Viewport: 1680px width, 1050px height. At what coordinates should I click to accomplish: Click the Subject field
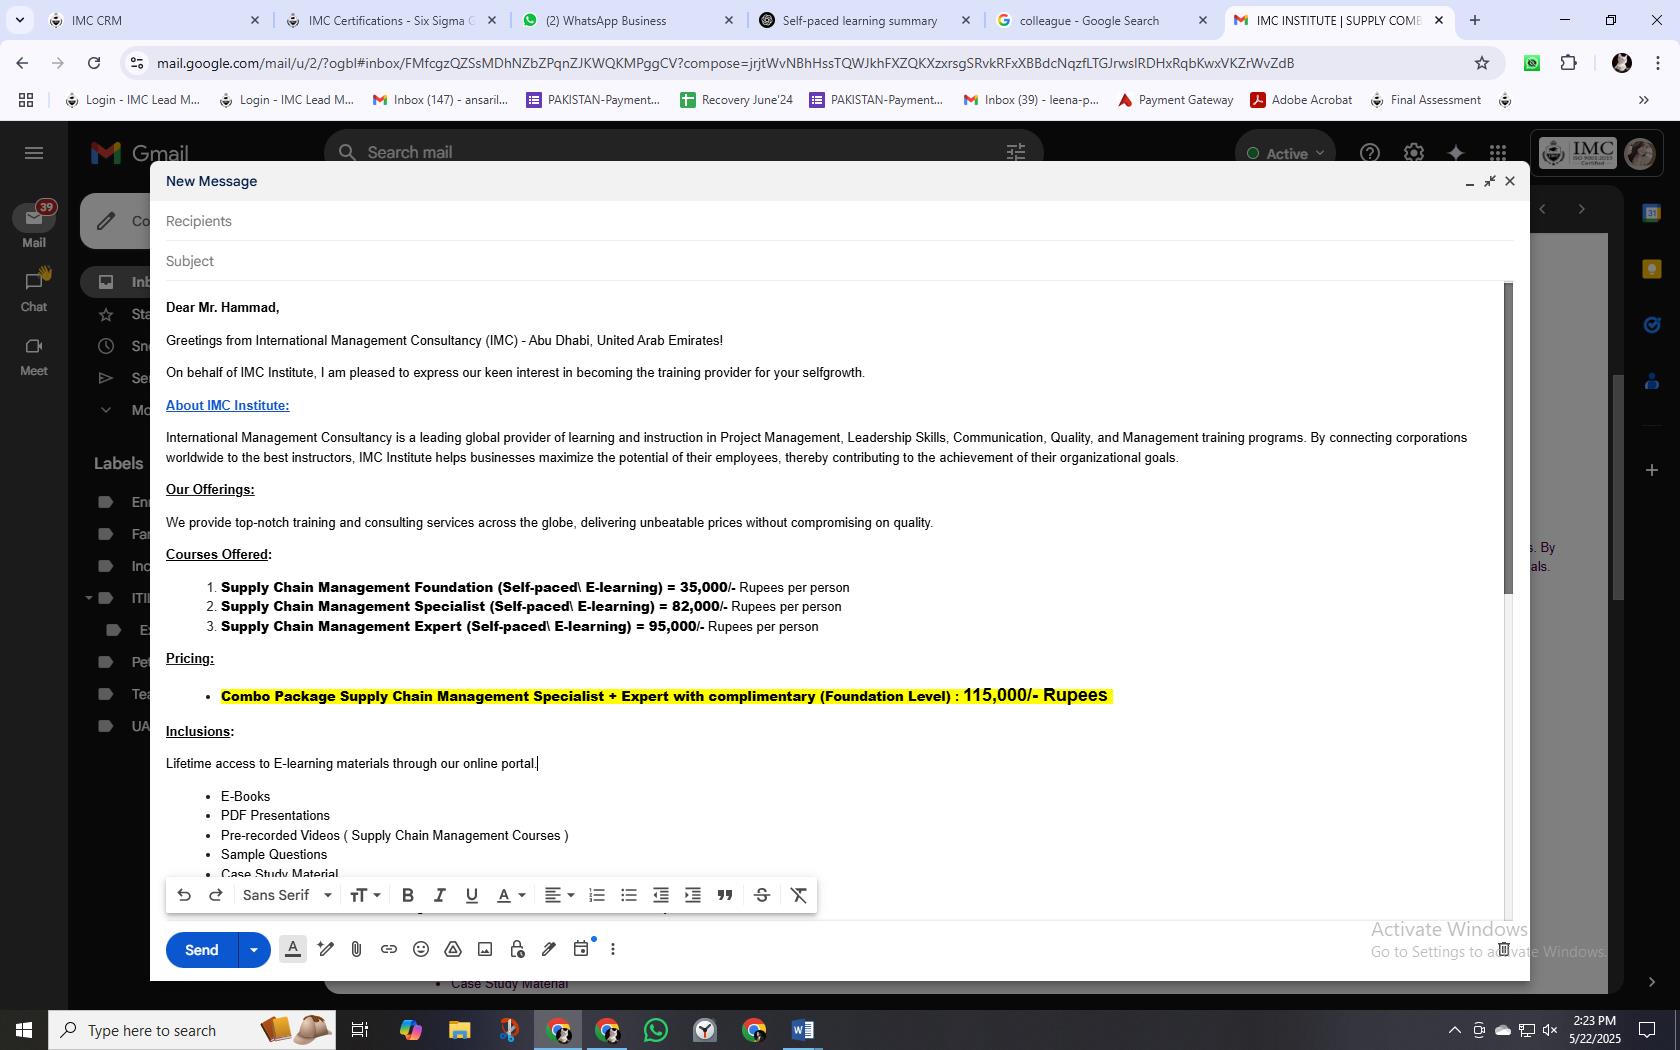pyautogui.click(x=839, y=261)
